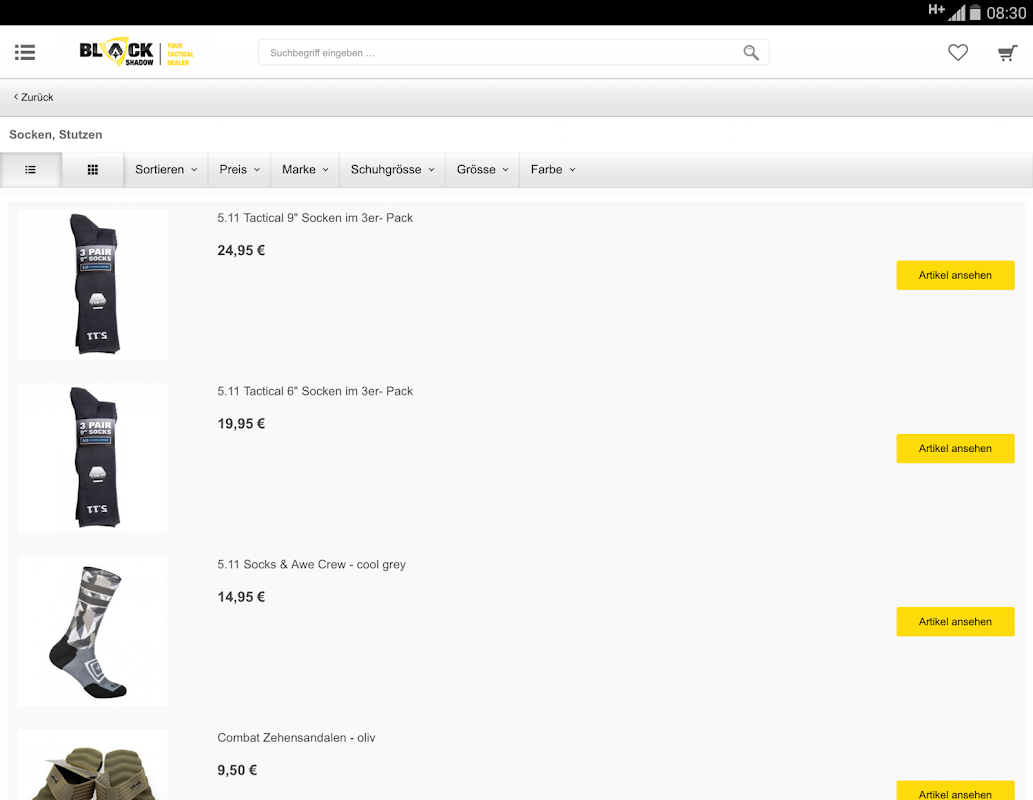Expand the Preis filter dropdown
The height and width of the screenshot is (800, 1033).
pos(240,170)
